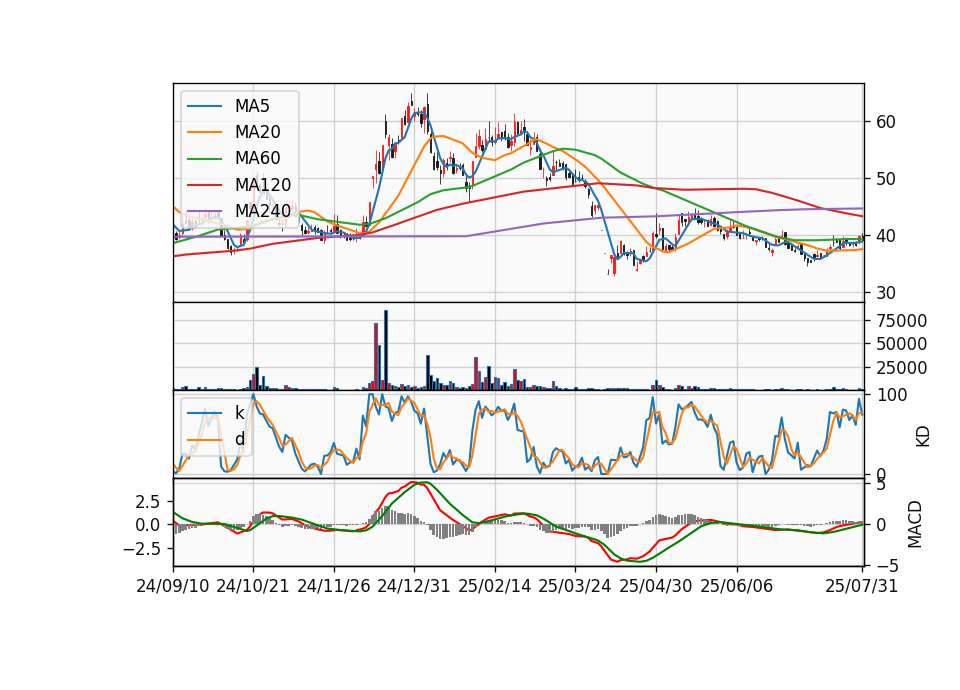960x690 pixels.
Task: Click the green MA60 legend line
Action: [204, 159]
